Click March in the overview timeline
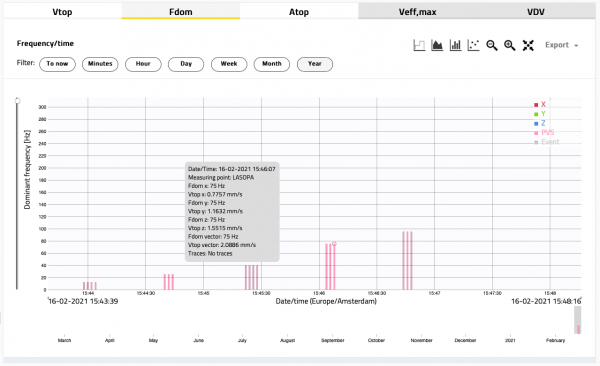The width and height of the screenshot is (600, 366). [64, 340]
